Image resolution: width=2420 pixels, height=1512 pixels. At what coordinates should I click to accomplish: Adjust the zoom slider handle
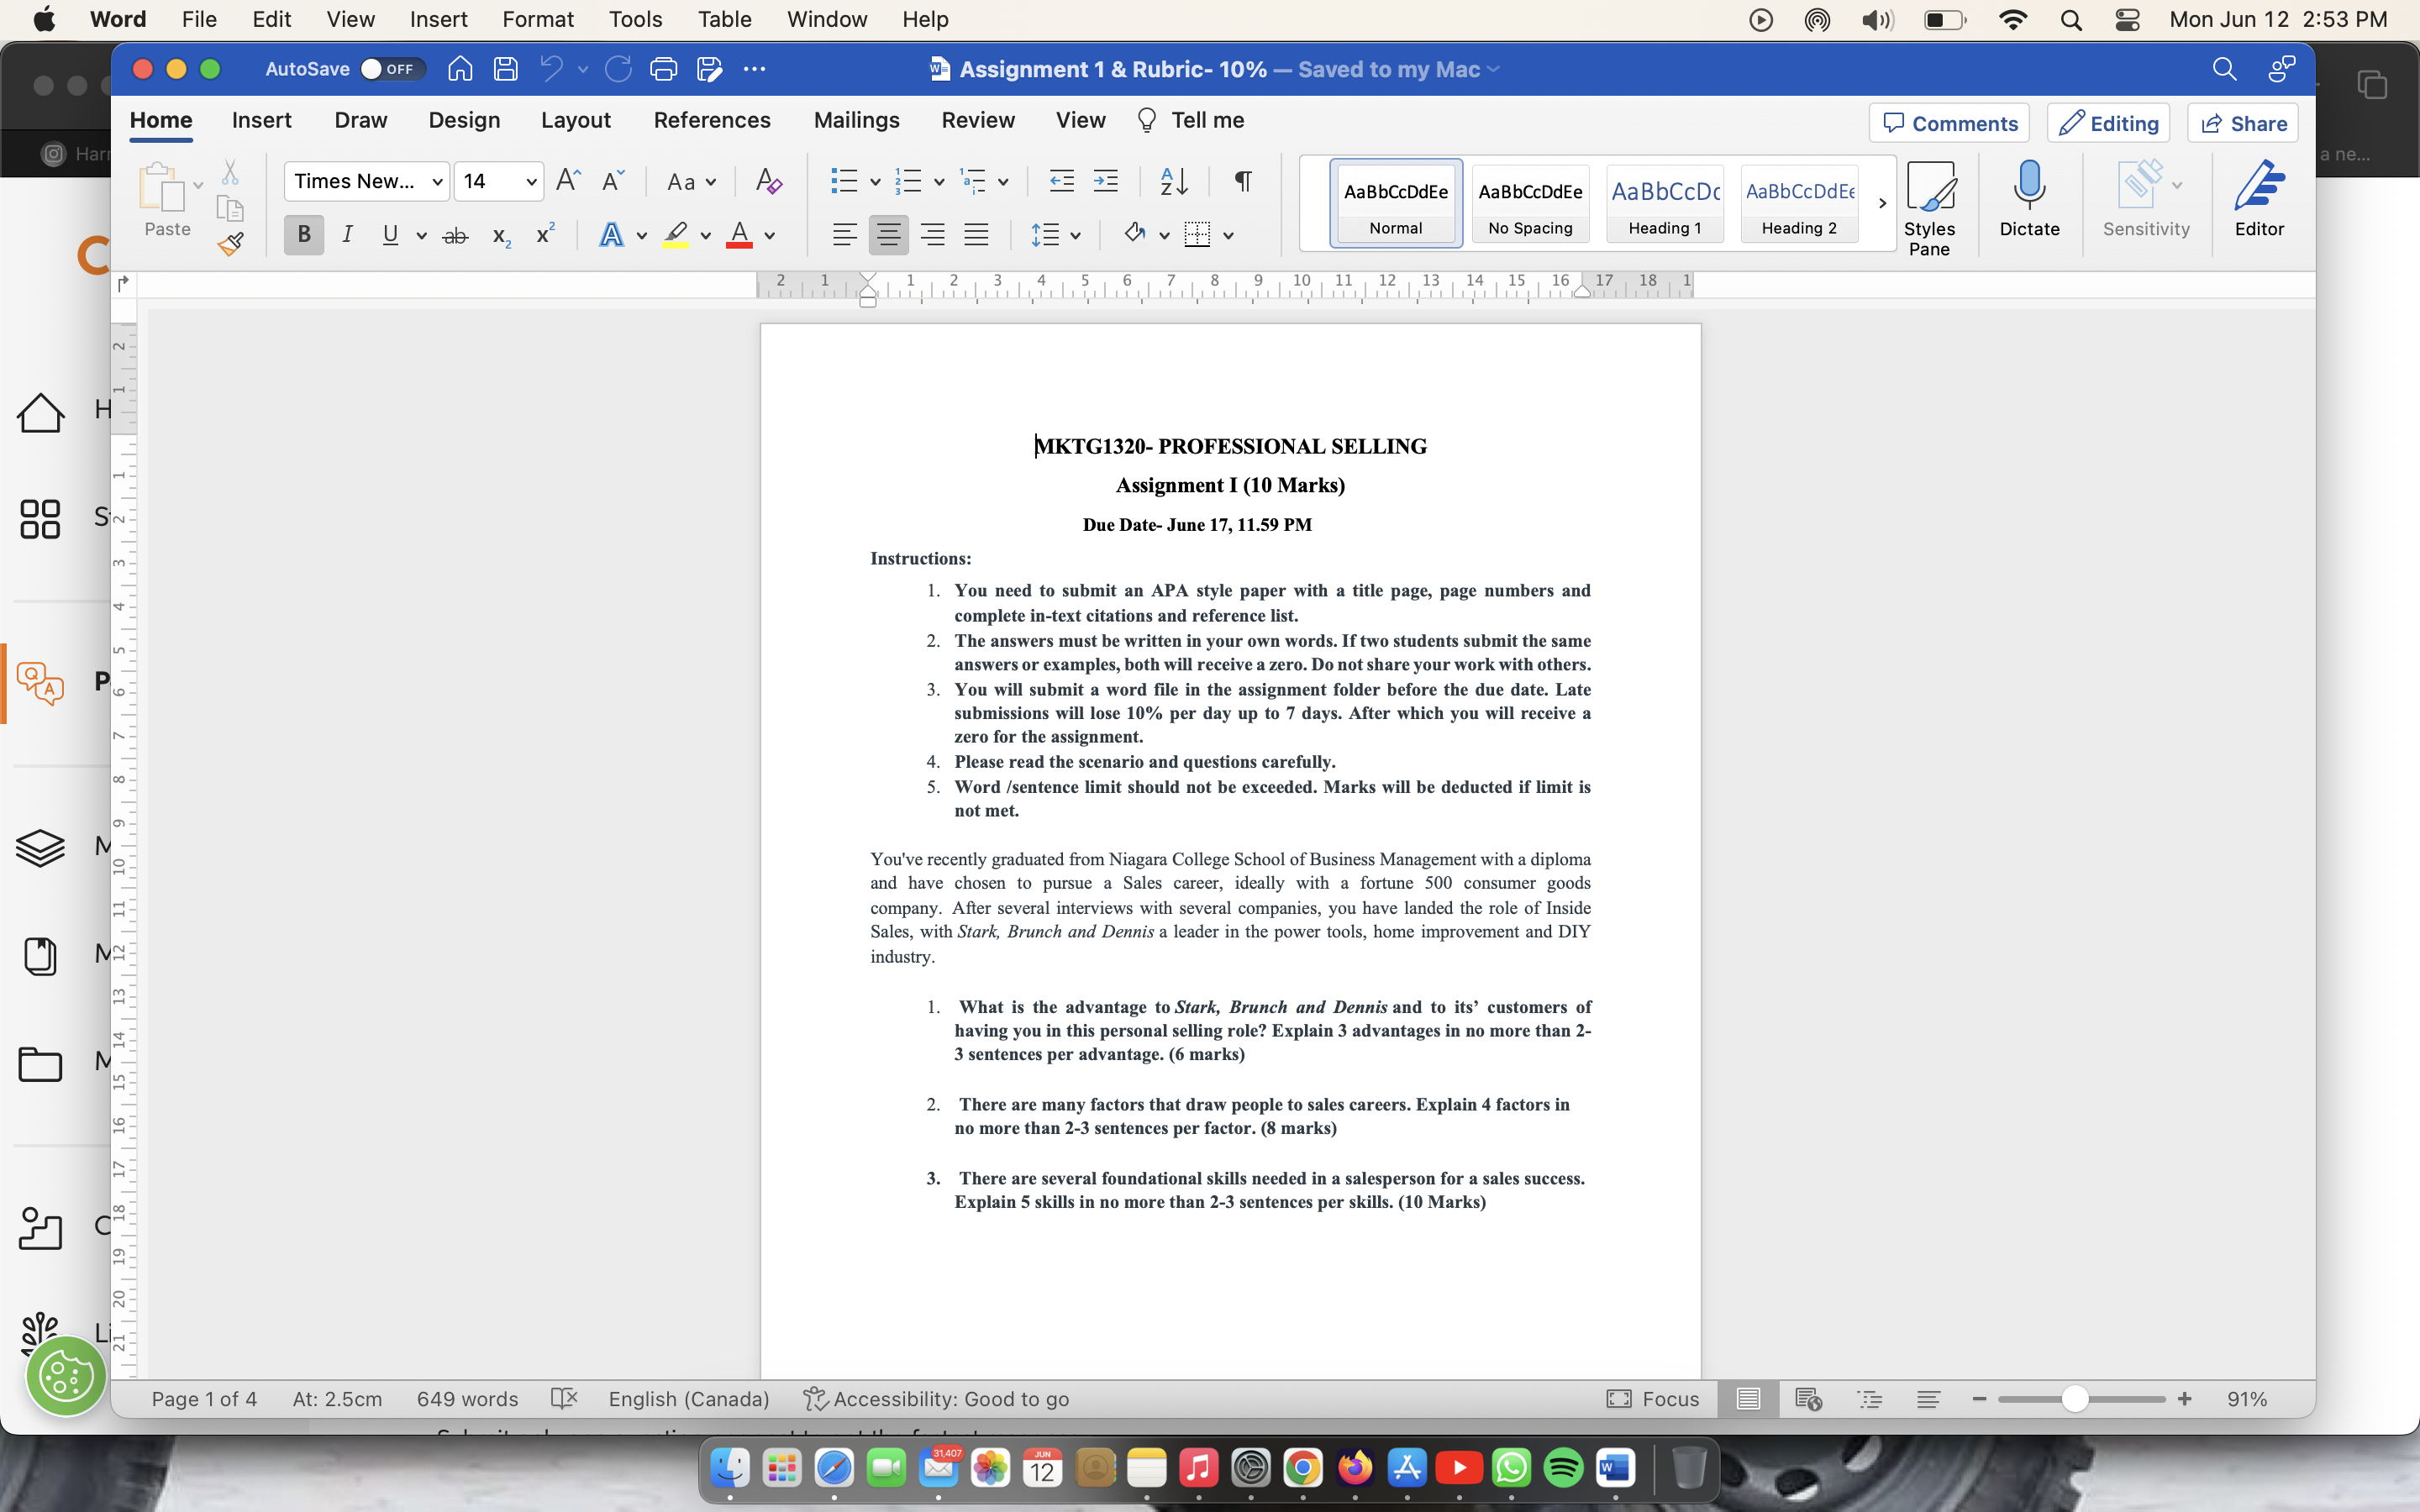2075,1398
